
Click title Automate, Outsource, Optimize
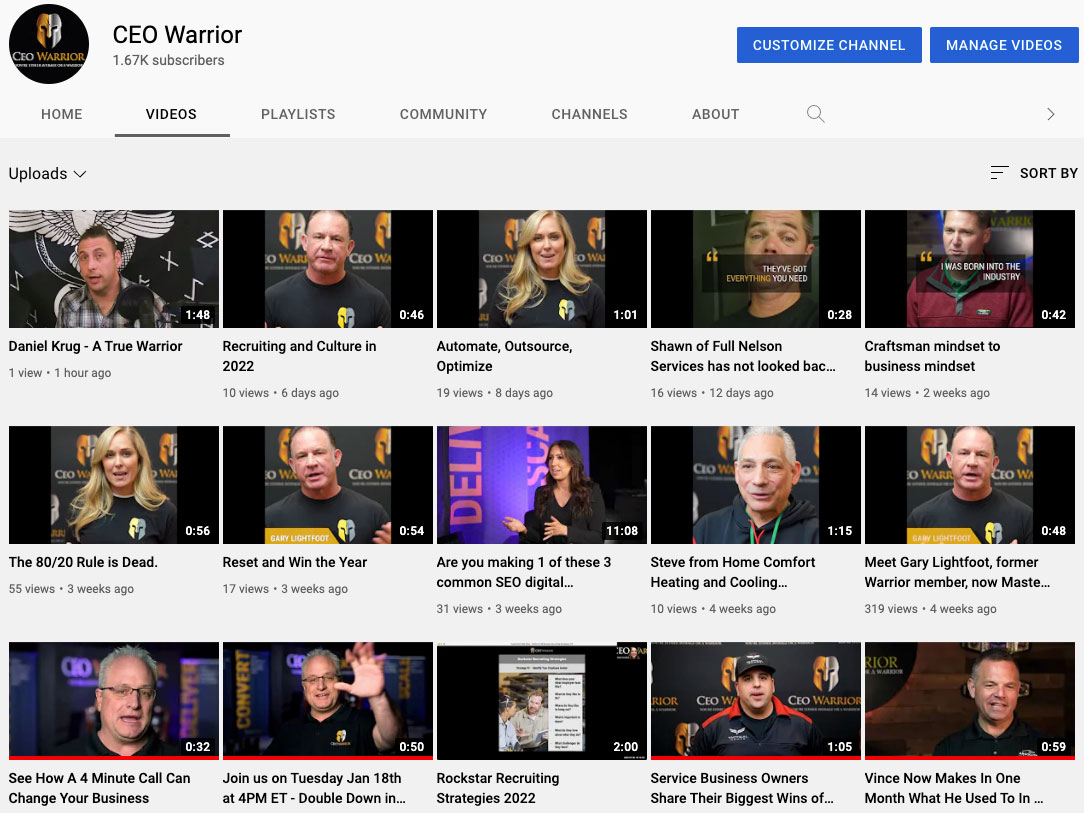pyautogui.click(x=504, y=356)
